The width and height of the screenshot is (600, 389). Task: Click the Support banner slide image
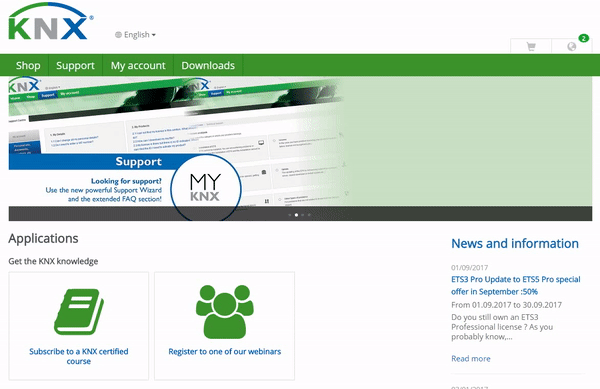pos(300,148)
